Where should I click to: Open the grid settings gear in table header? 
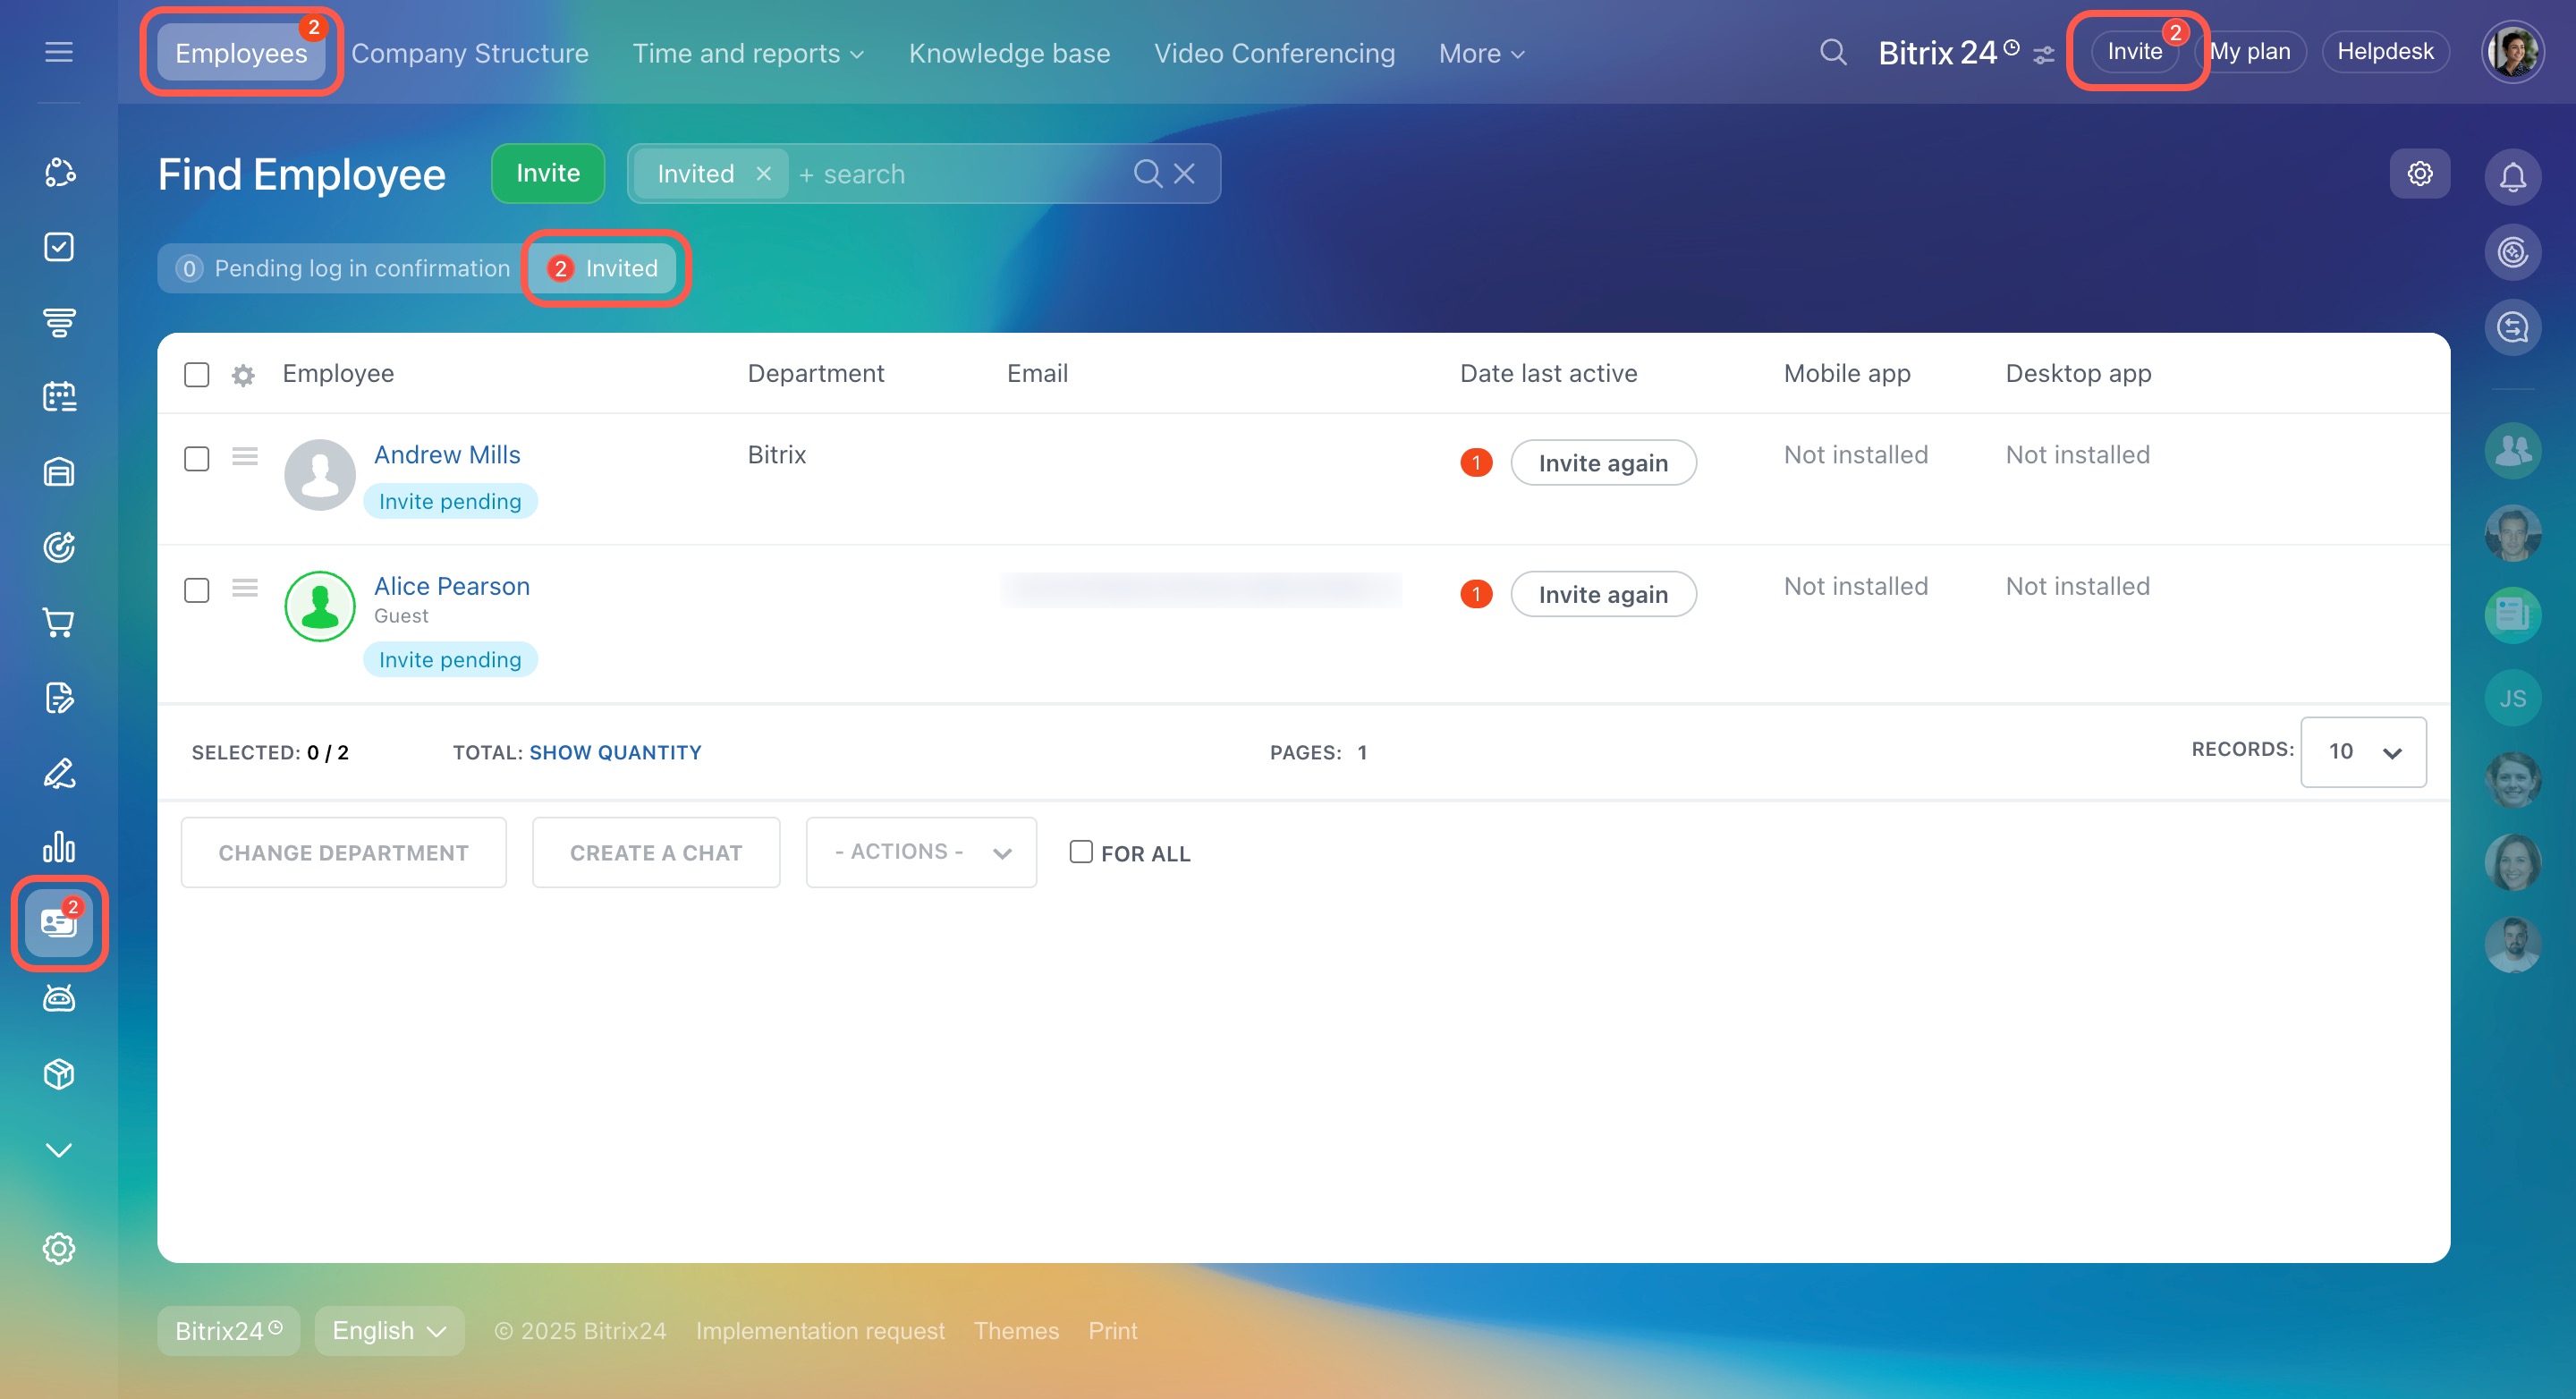tap(243, 375)
